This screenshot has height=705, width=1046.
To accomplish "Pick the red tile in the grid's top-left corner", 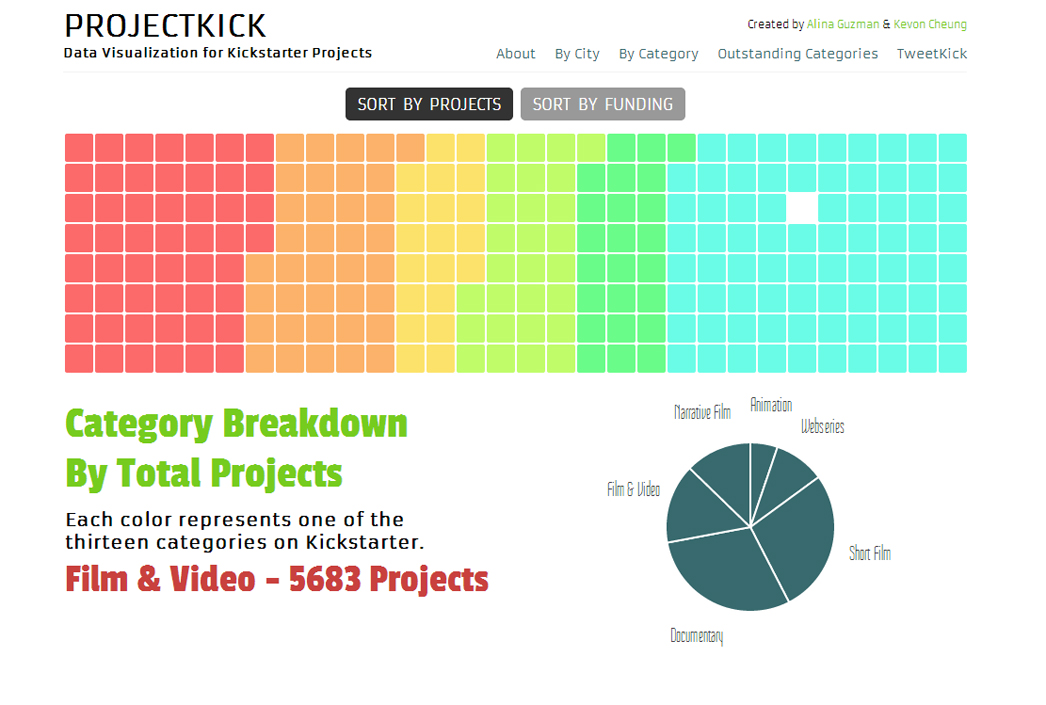I will pyautogui.click(x=79, y=147).
